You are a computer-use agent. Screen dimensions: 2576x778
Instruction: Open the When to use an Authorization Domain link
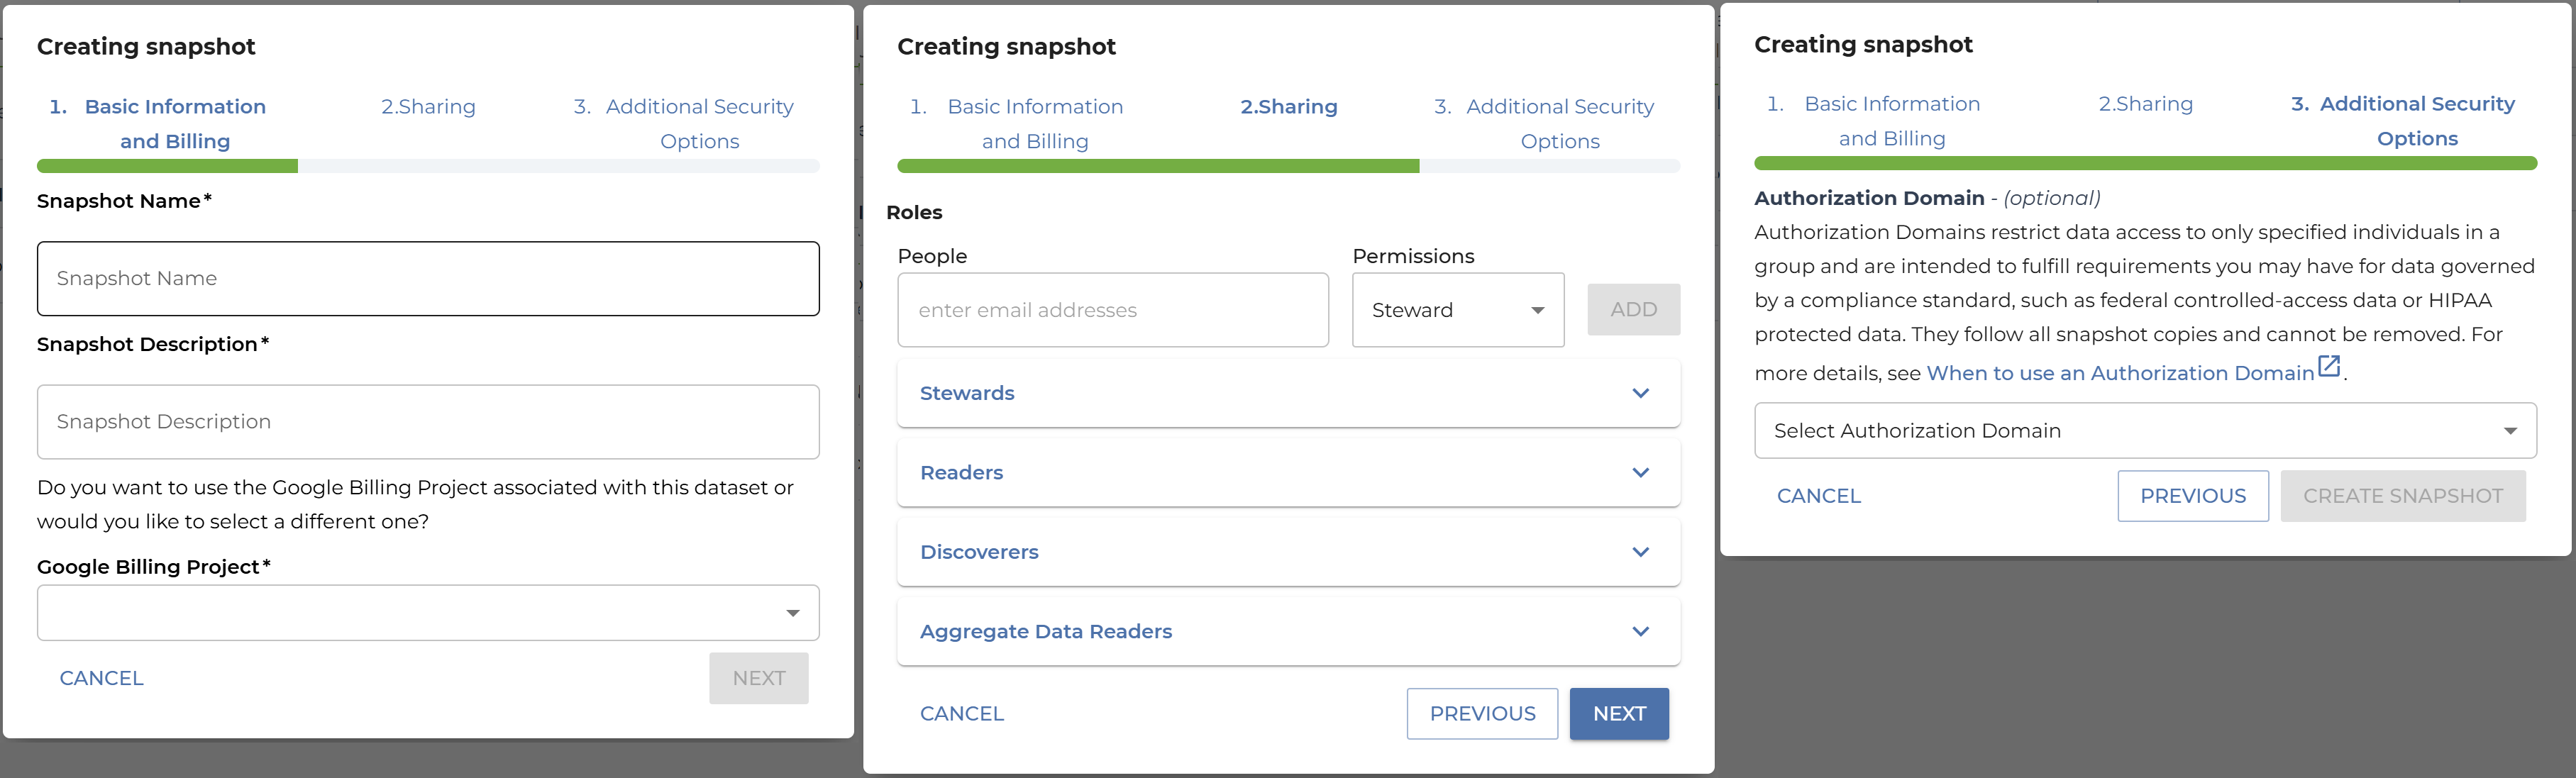[2120, 373]
